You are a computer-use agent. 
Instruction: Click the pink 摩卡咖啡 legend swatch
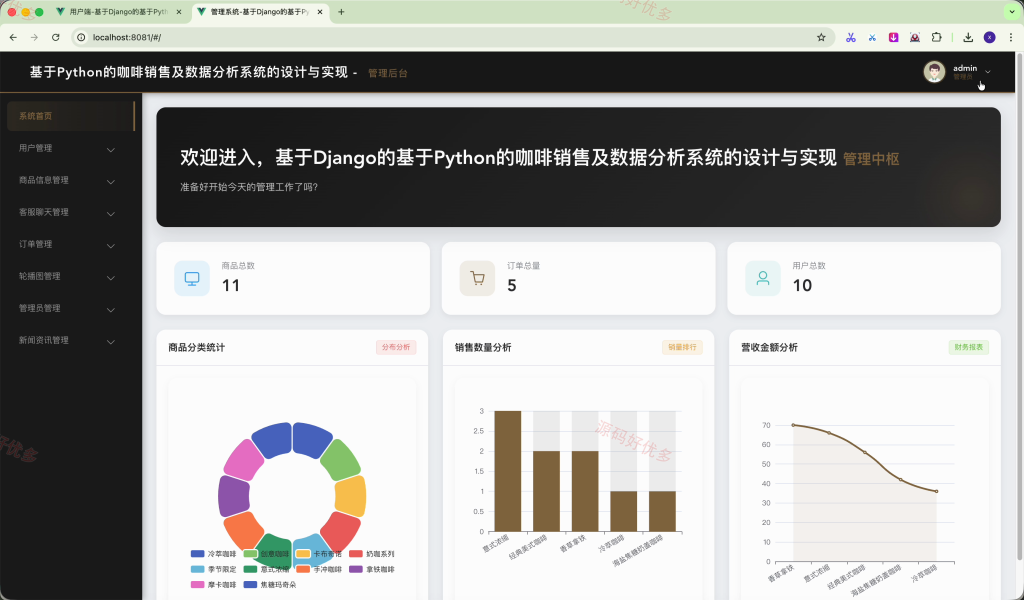(x=197, y=584)
